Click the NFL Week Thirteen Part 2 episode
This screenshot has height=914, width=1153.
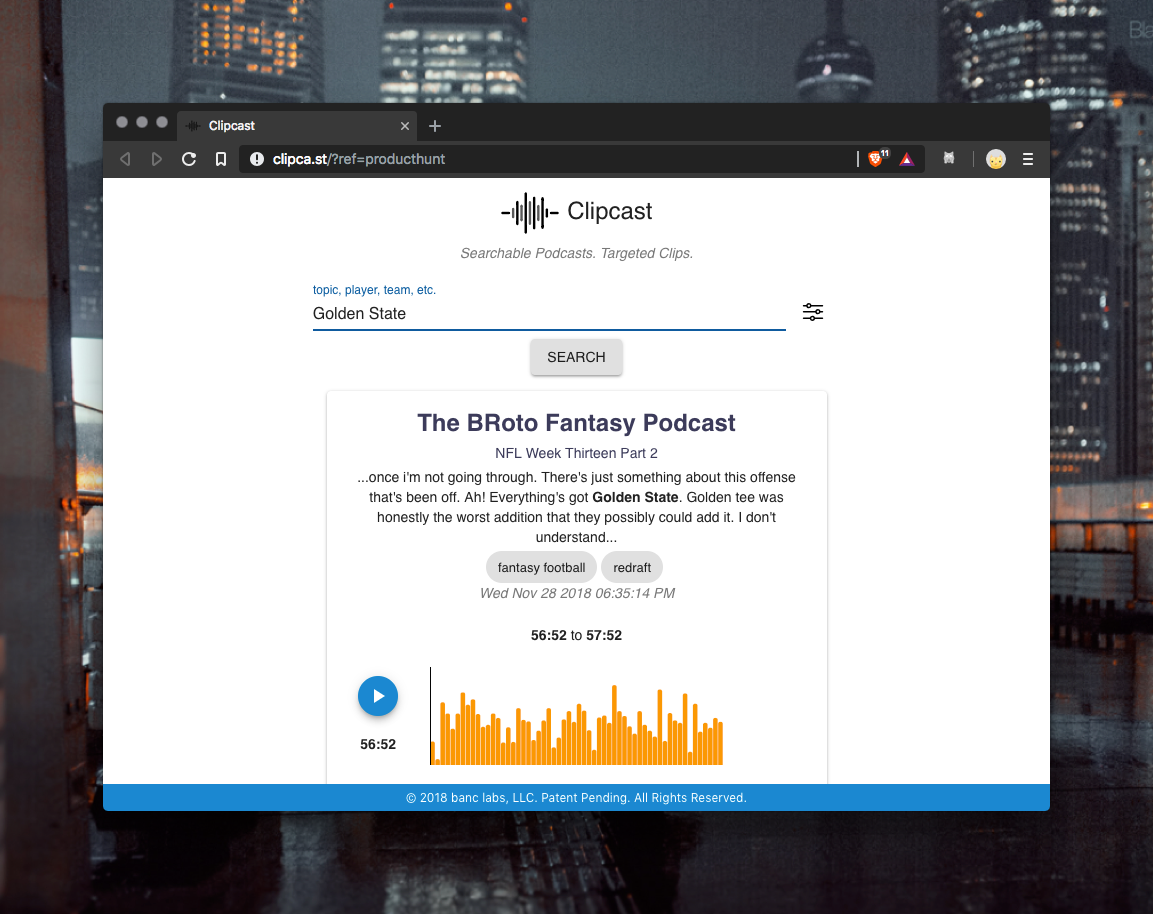[576, 453]
